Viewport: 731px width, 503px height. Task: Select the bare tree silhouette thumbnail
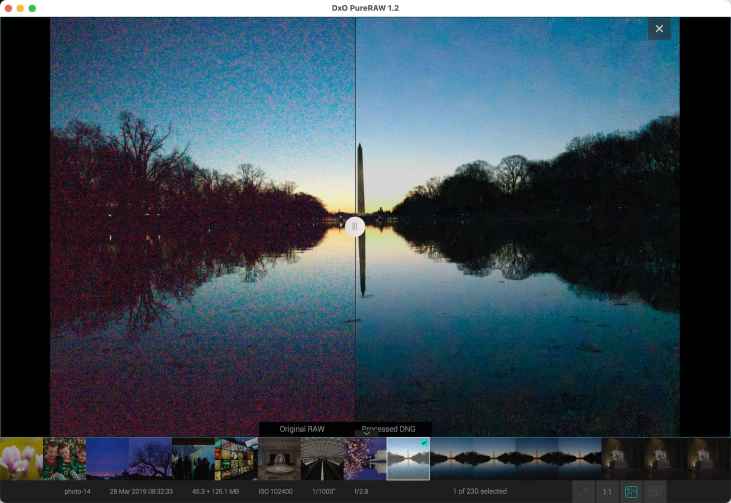[x=150, y=459]
